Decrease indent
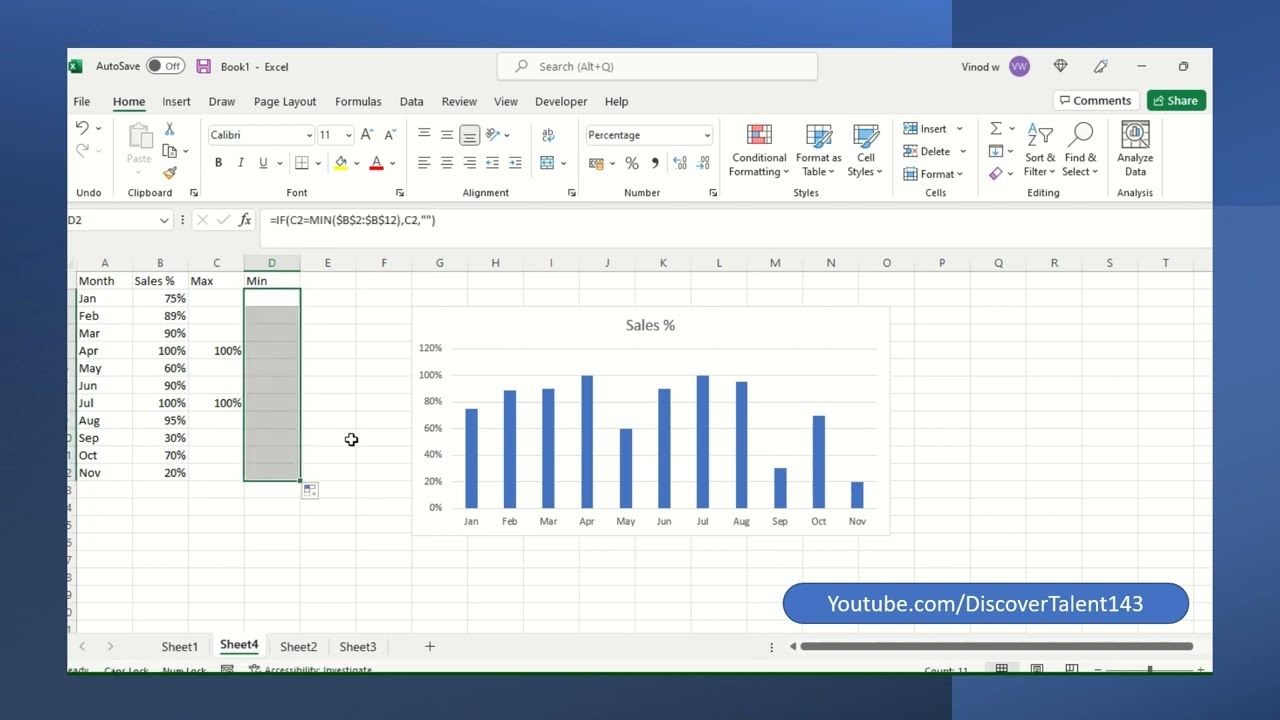Image resolution: width=1280 pixels, height=720 pixels. [x=492, y=163]
